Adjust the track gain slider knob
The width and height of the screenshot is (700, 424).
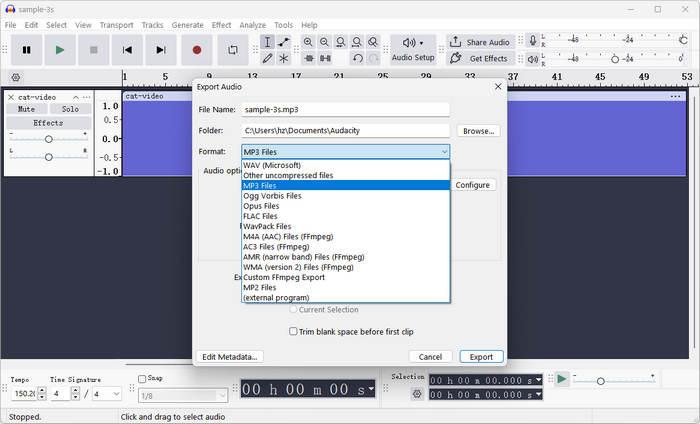(49, 139)
